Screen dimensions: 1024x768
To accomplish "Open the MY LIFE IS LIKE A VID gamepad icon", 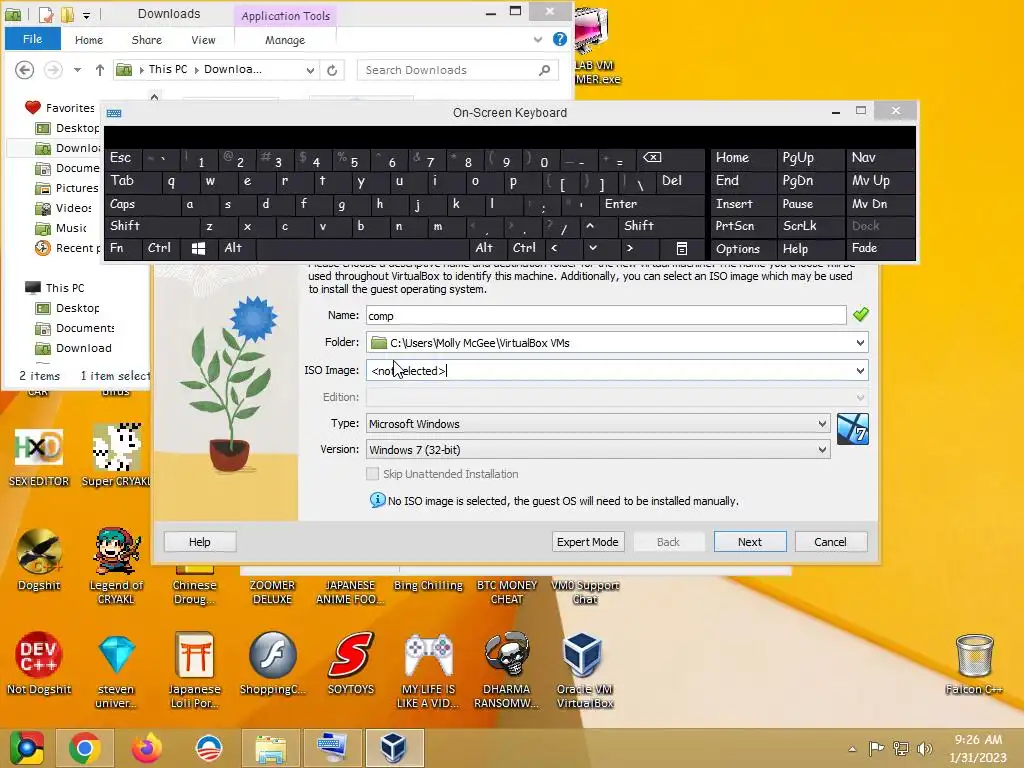I will click(x=428, y=655).
